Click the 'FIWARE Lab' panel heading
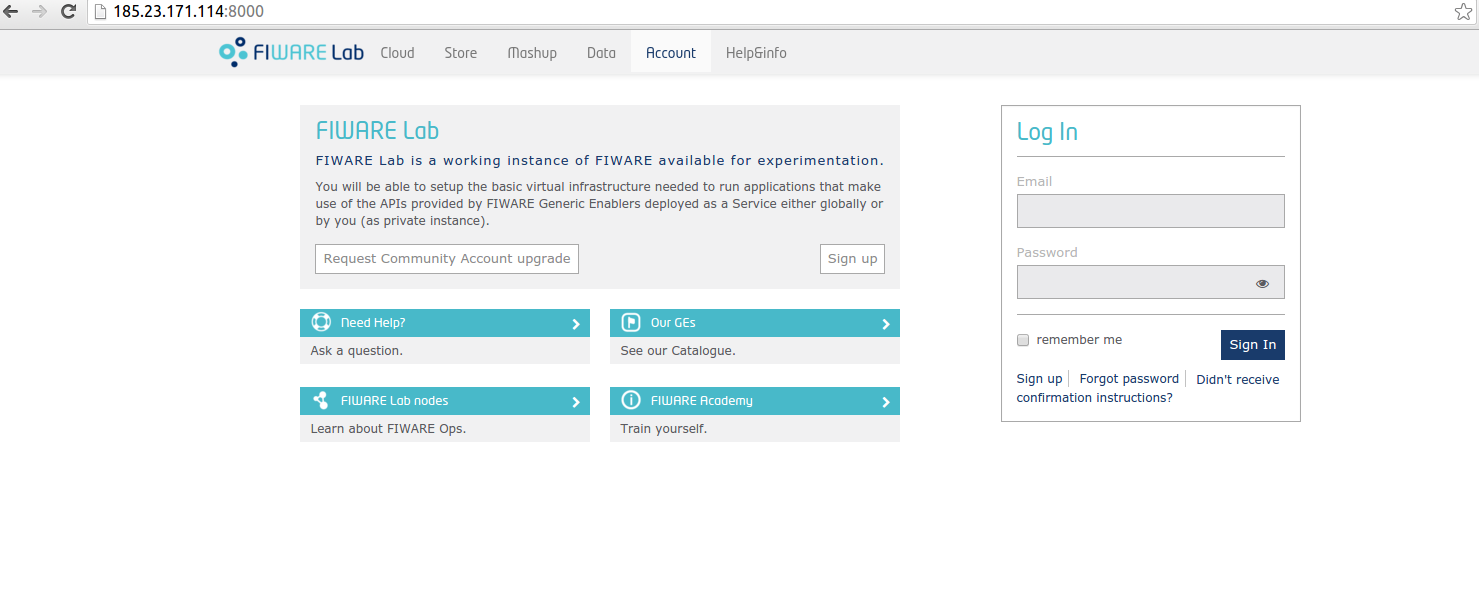The width and height of the screenshot is (1479, 597). (x=377, y=131)
